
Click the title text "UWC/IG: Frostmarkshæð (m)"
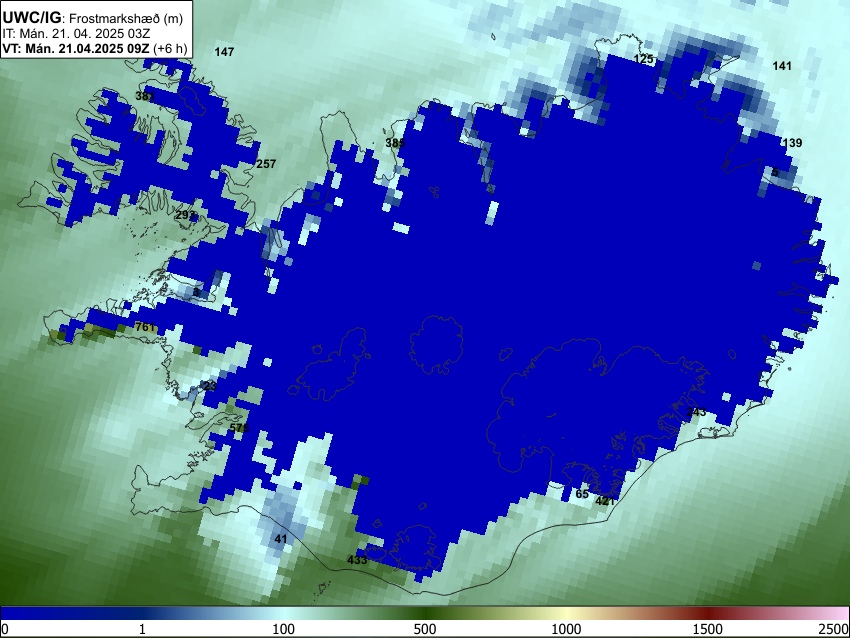93,18
